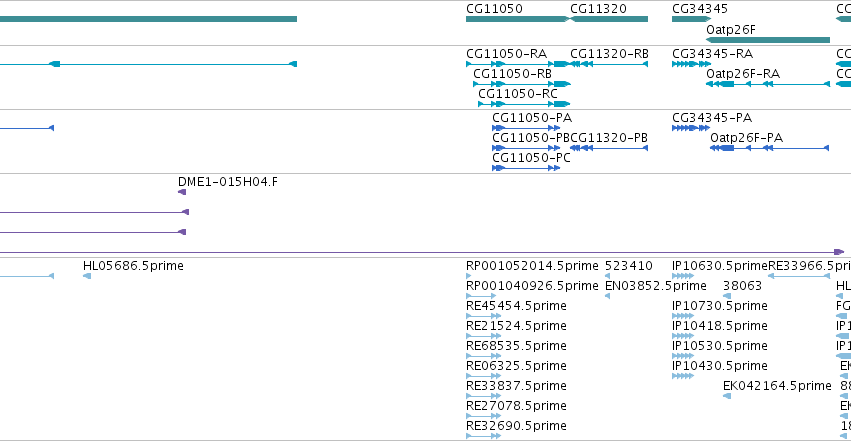Viewport: 851px width, 441px height.
Task: Select the EN03852.5prime EST arrowhead
Action: click(x=607, y=296)
